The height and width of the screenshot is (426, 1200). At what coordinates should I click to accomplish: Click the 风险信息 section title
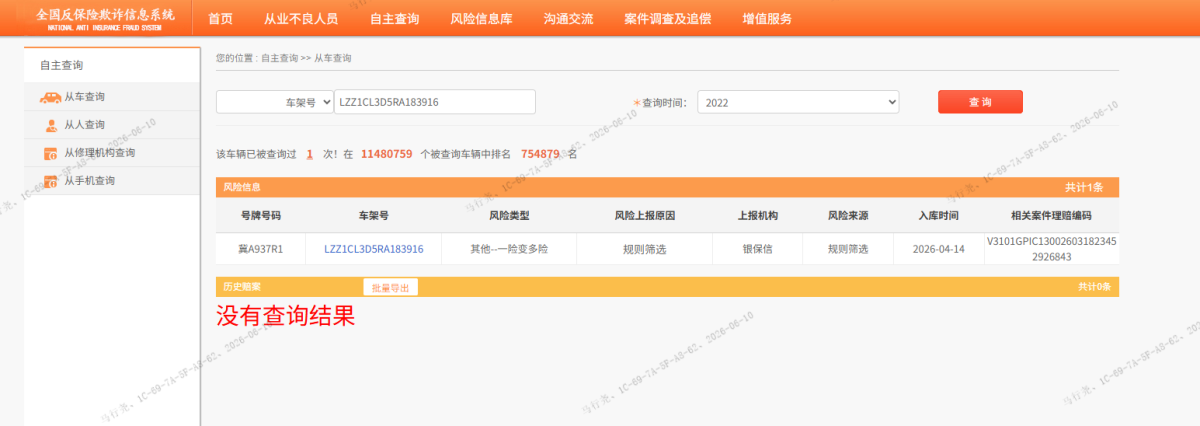tap(241, 187)
